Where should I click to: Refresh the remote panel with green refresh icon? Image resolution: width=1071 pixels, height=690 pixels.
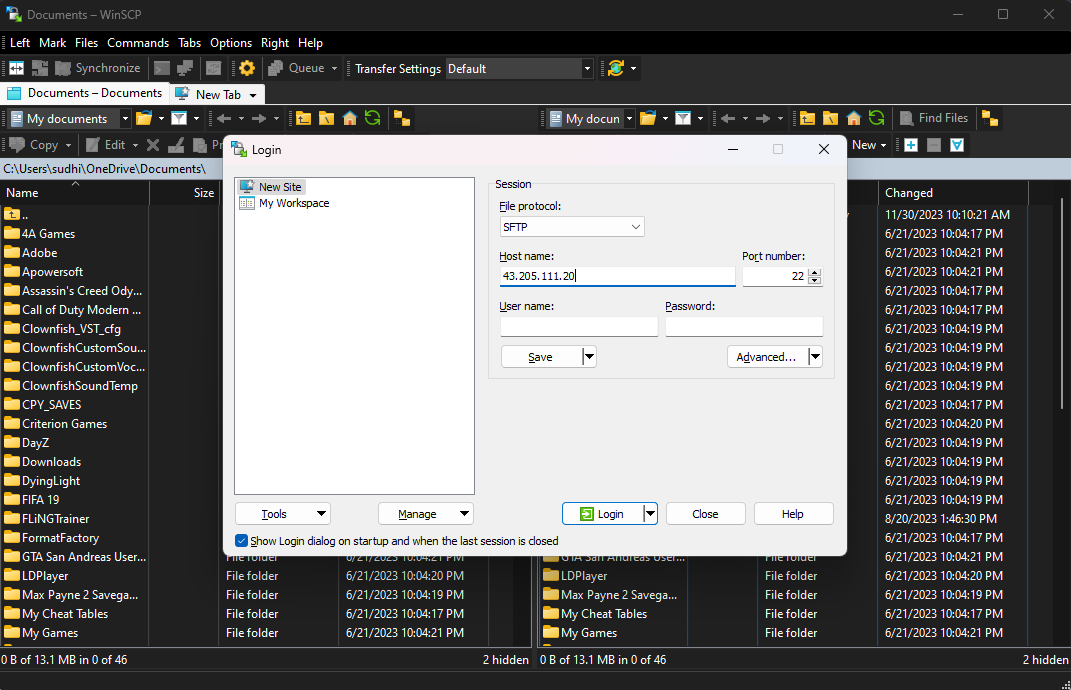pyautogui.click(x=877, y=118)
